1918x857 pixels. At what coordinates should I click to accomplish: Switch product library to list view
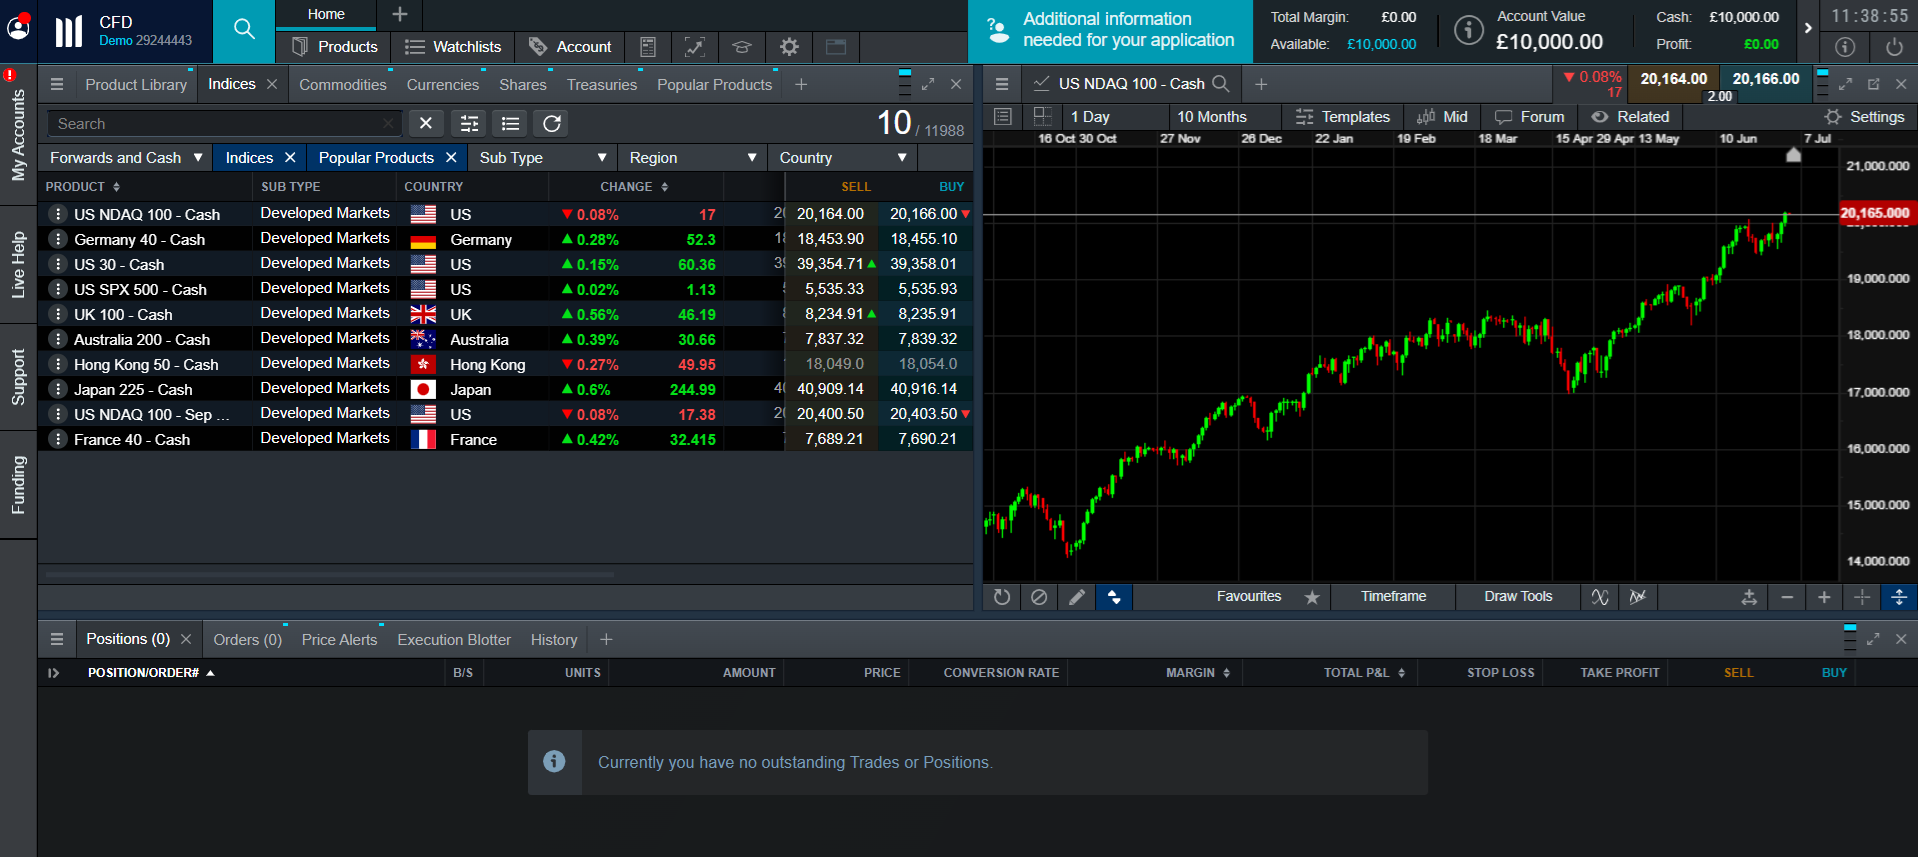[x=511, y=123]
